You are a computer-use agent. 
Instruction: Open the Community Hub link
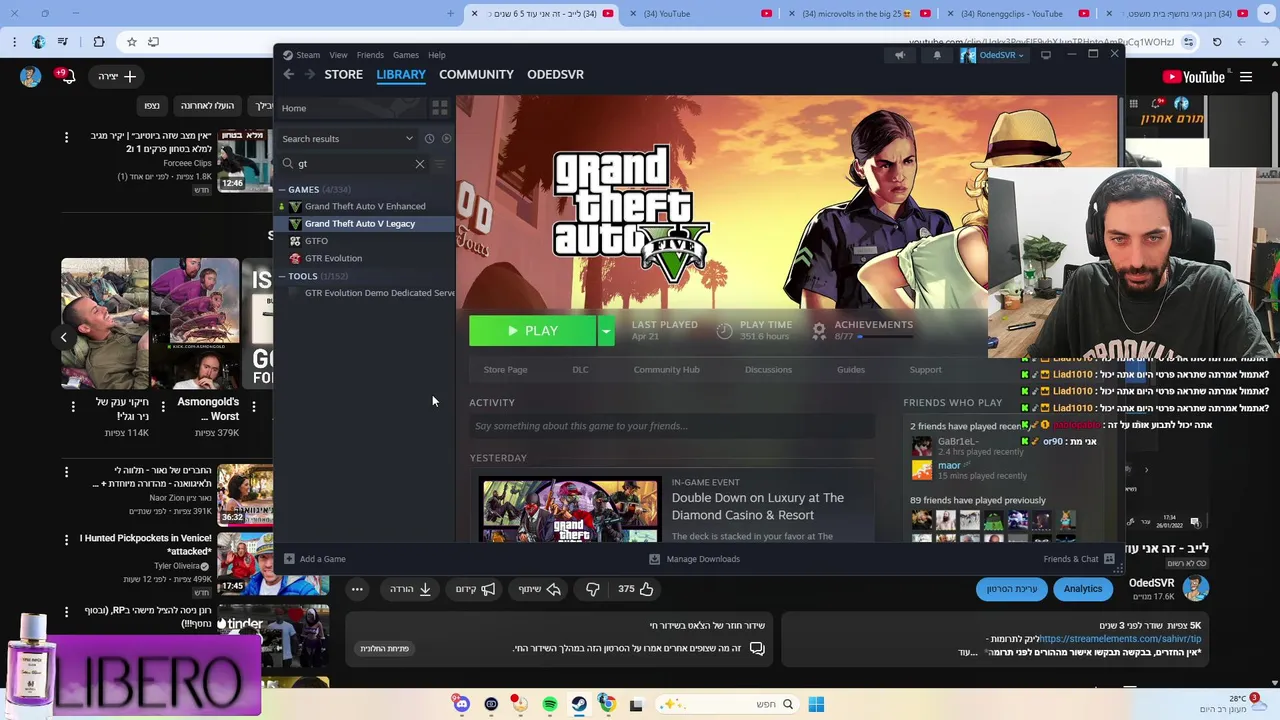point(666,370)
